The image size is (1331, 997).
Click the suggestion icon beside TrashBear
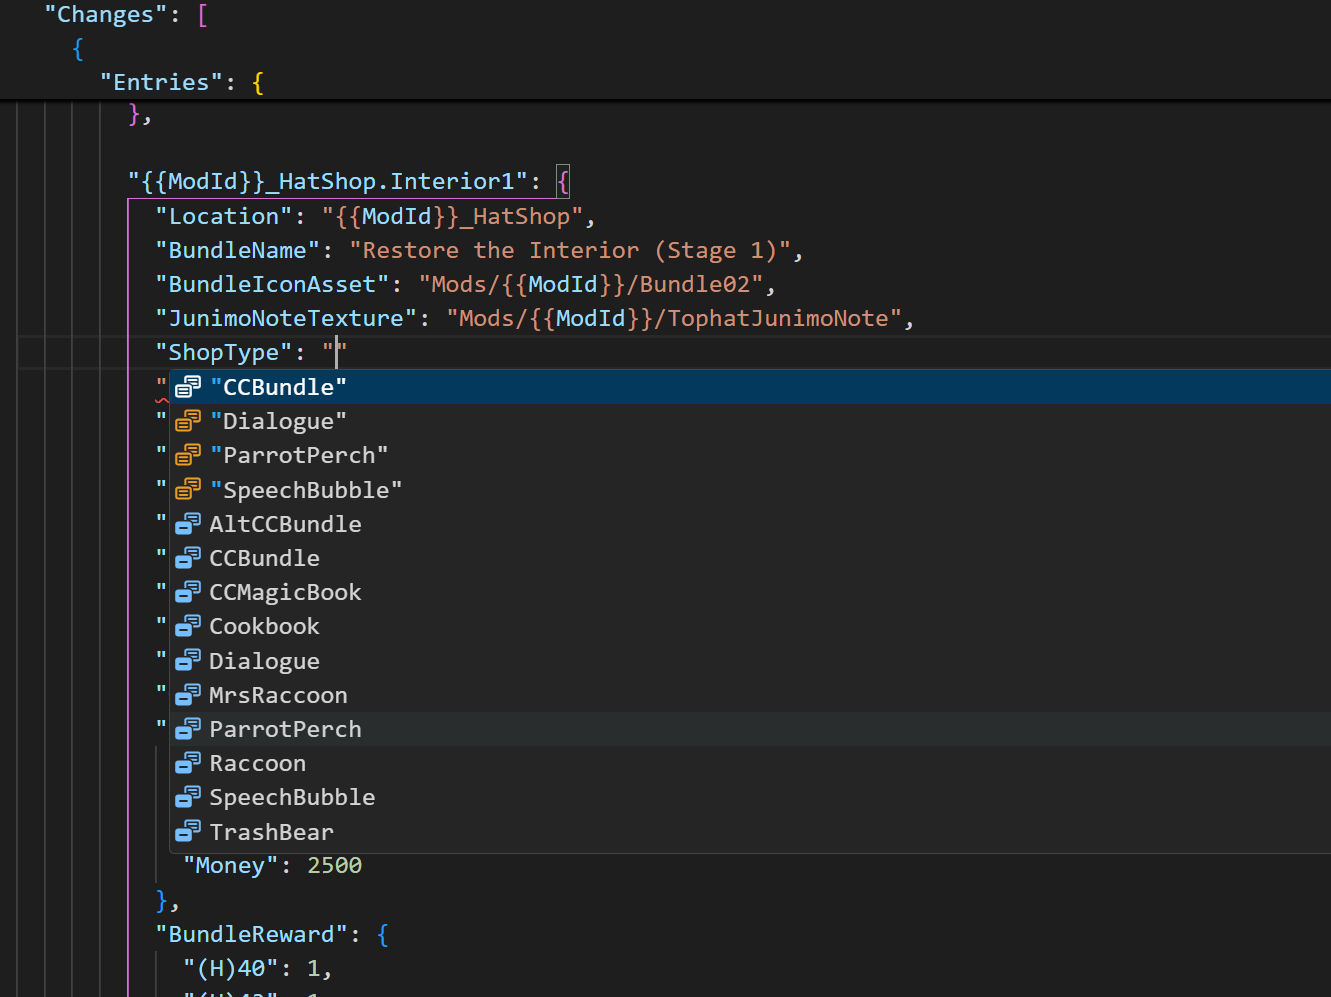point(188,830)
